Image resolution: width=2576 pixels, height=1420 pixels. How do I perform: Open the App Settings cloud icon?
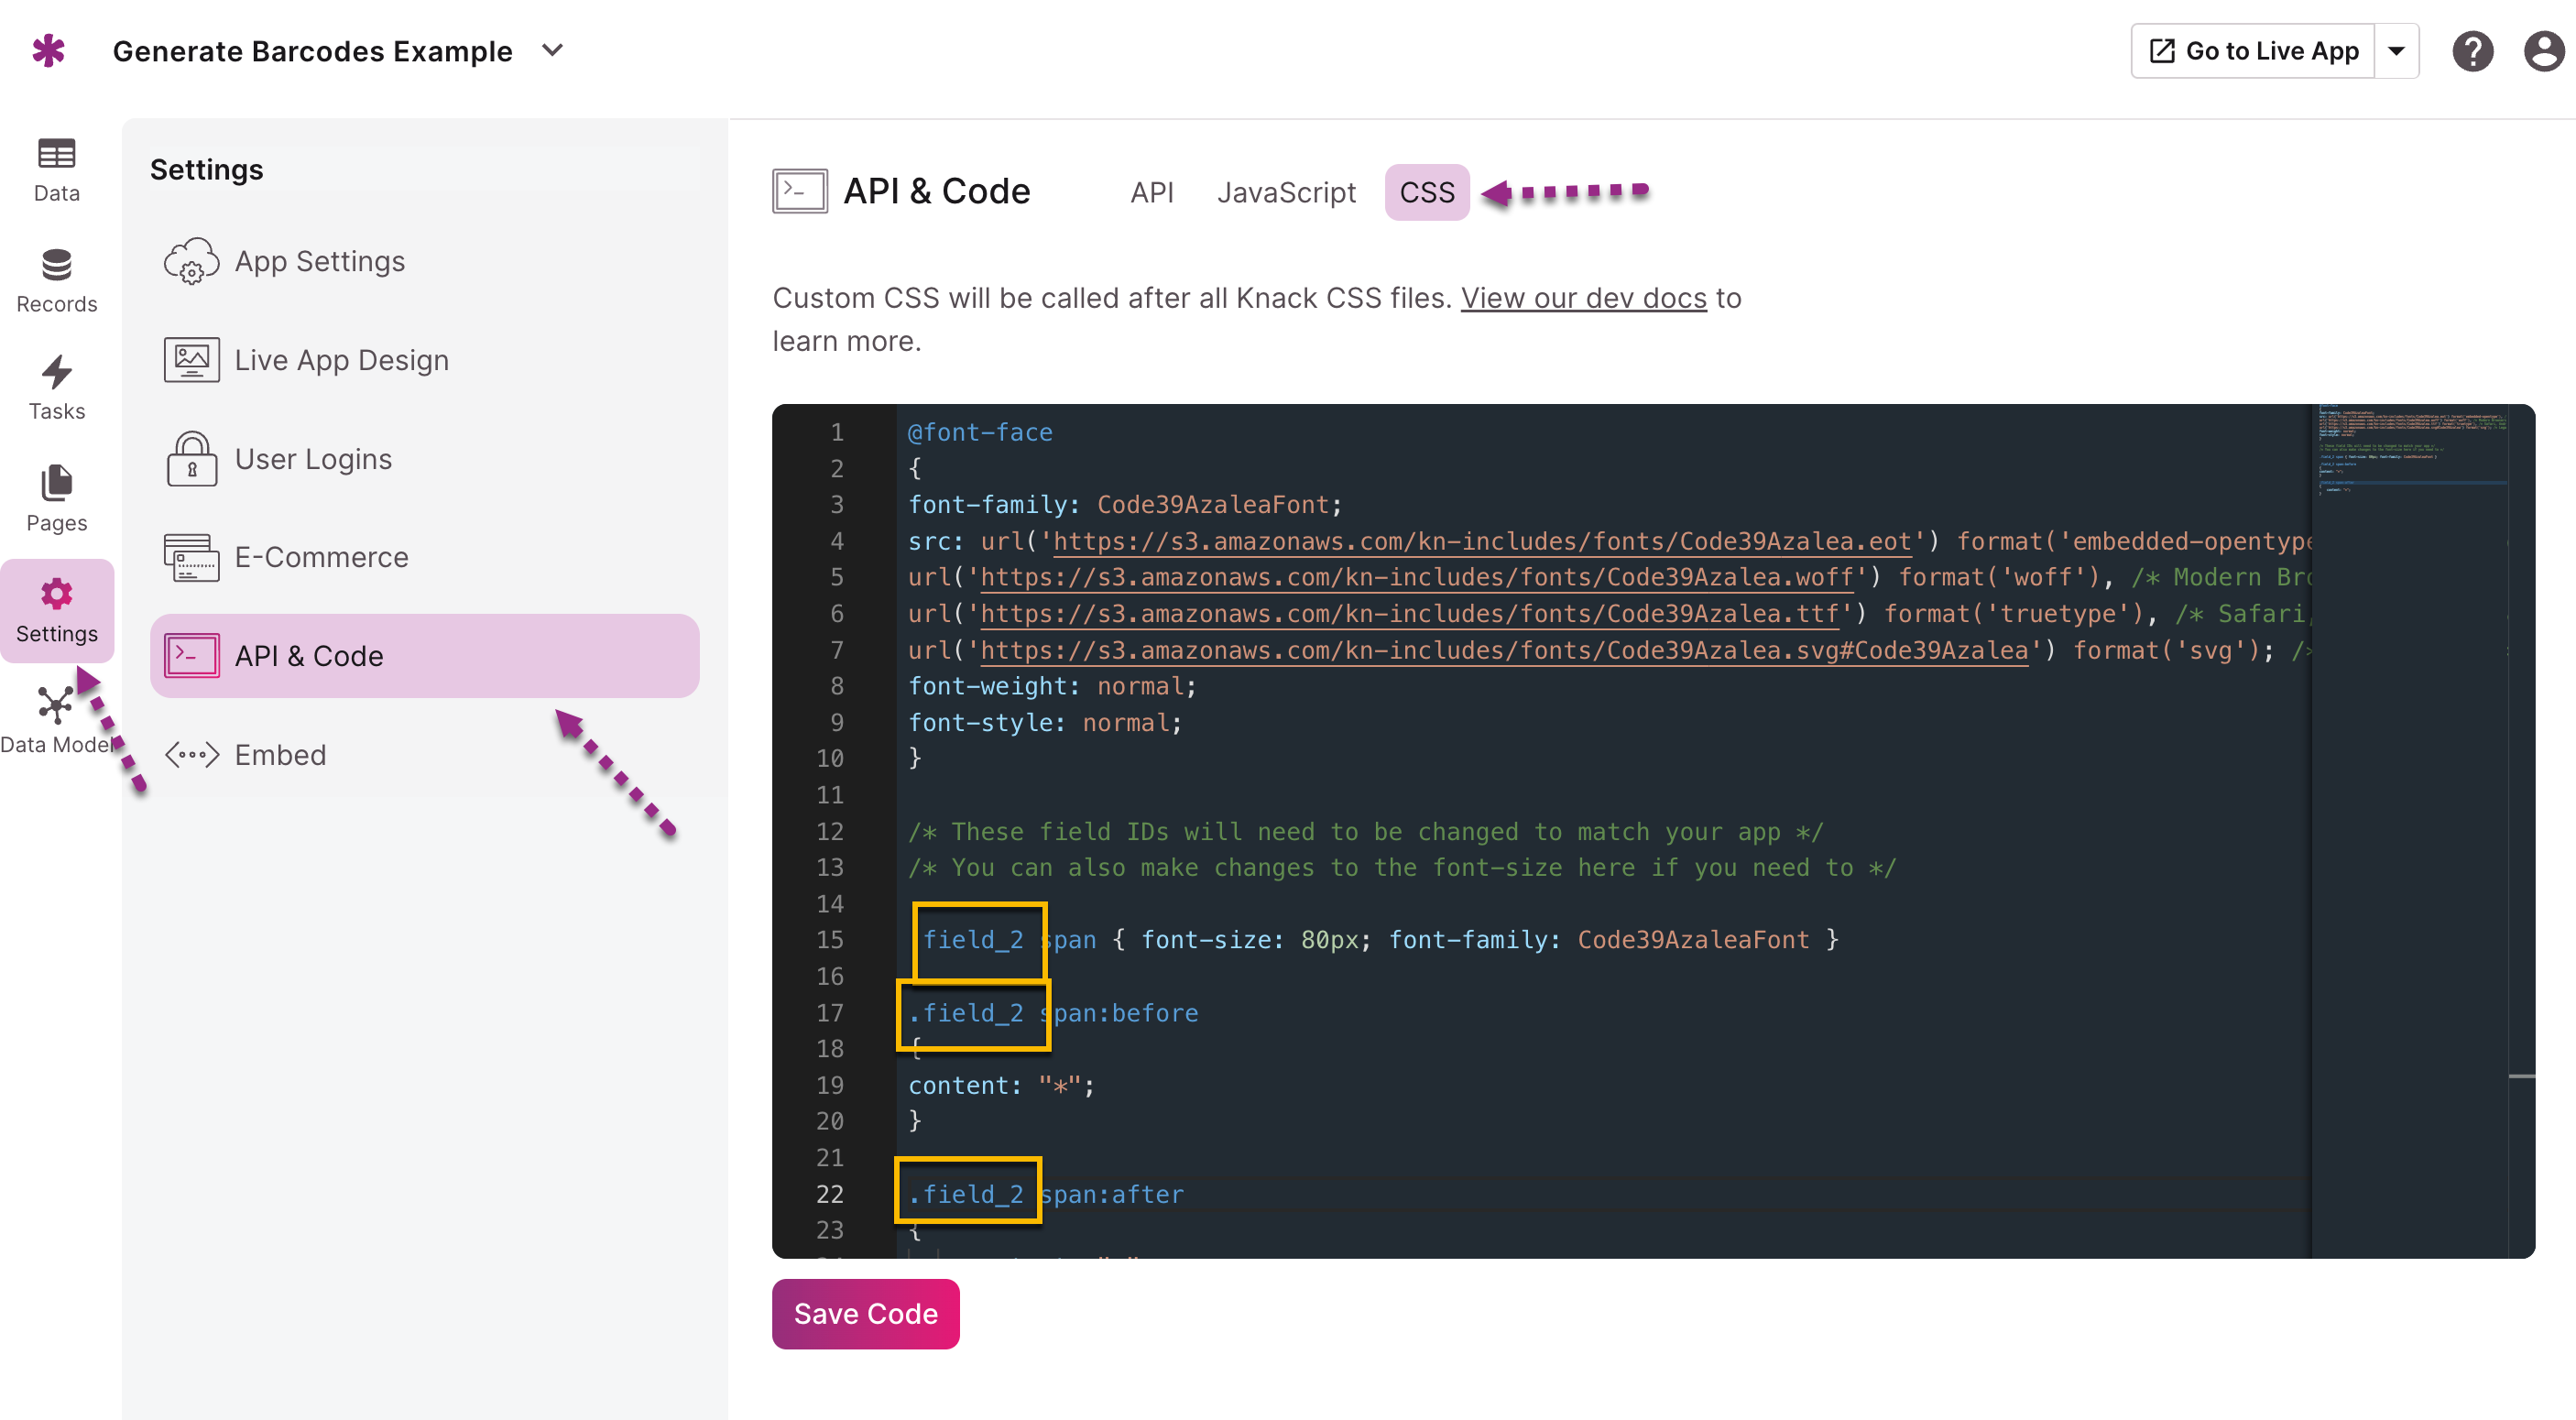tap(191, 262)
